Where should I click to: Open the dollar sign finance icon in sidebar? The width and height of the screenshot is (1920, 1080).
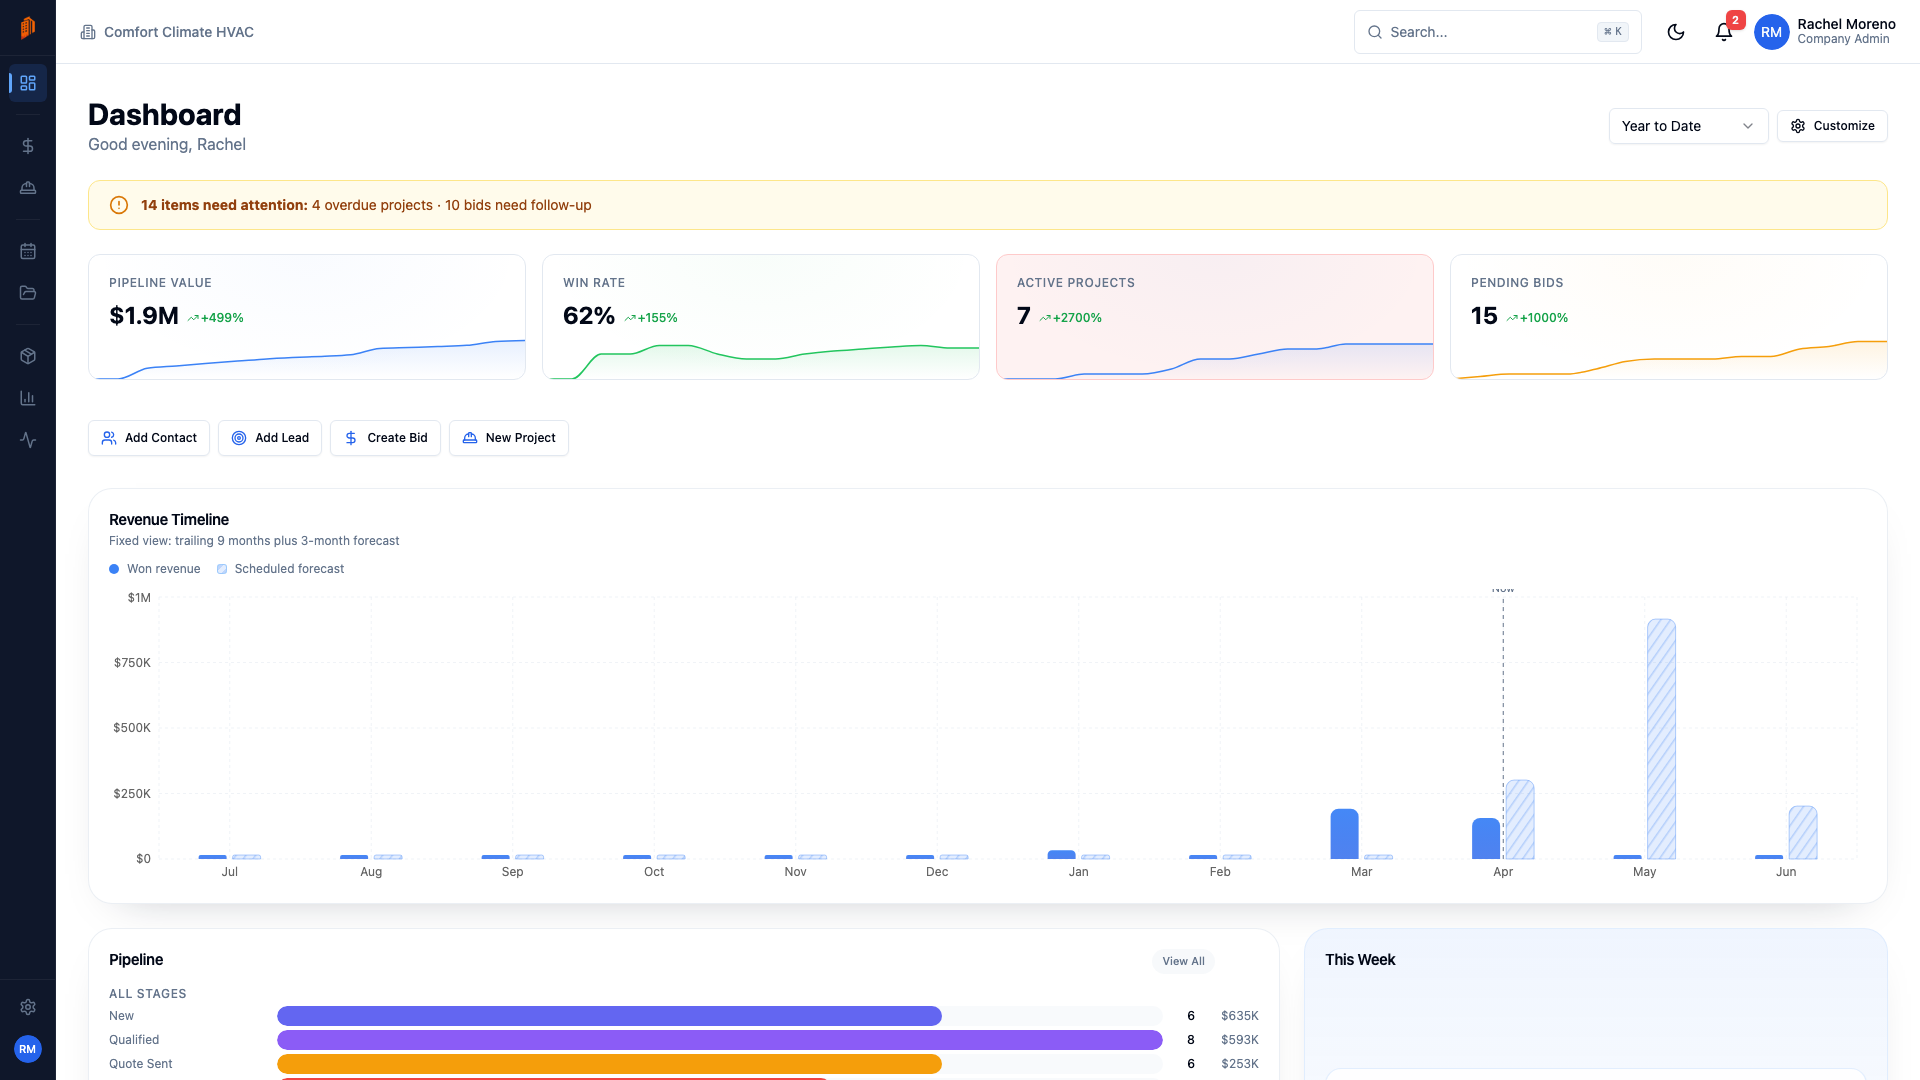pos(27,145)
